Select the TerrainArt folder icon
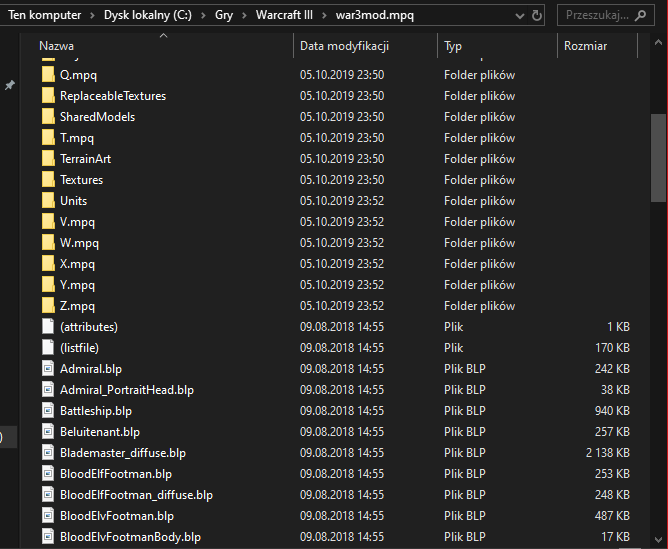Viewport: 668px width, 549px height. 48,158
